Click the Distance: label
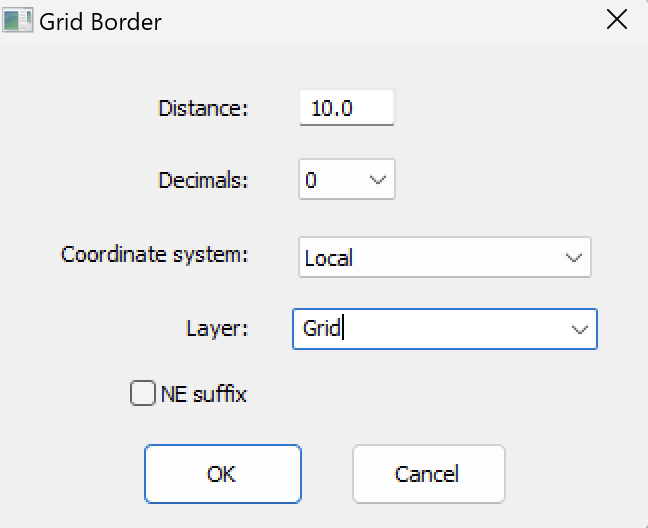 pyautogui.click(x=203, y=108)
